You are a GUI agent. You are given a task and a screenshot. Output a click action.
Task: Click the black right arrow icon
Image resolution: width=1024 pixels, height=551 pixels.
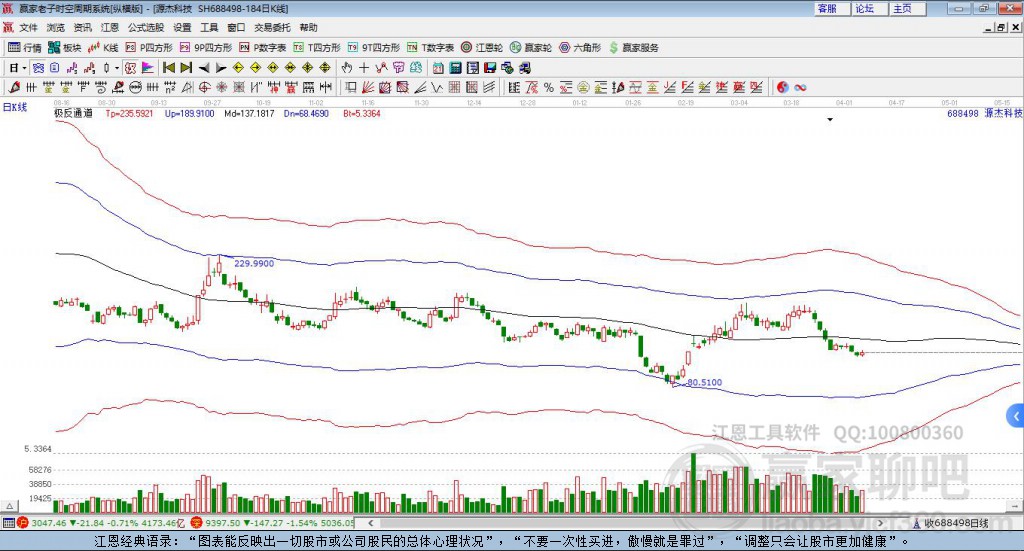coord(221,68)
